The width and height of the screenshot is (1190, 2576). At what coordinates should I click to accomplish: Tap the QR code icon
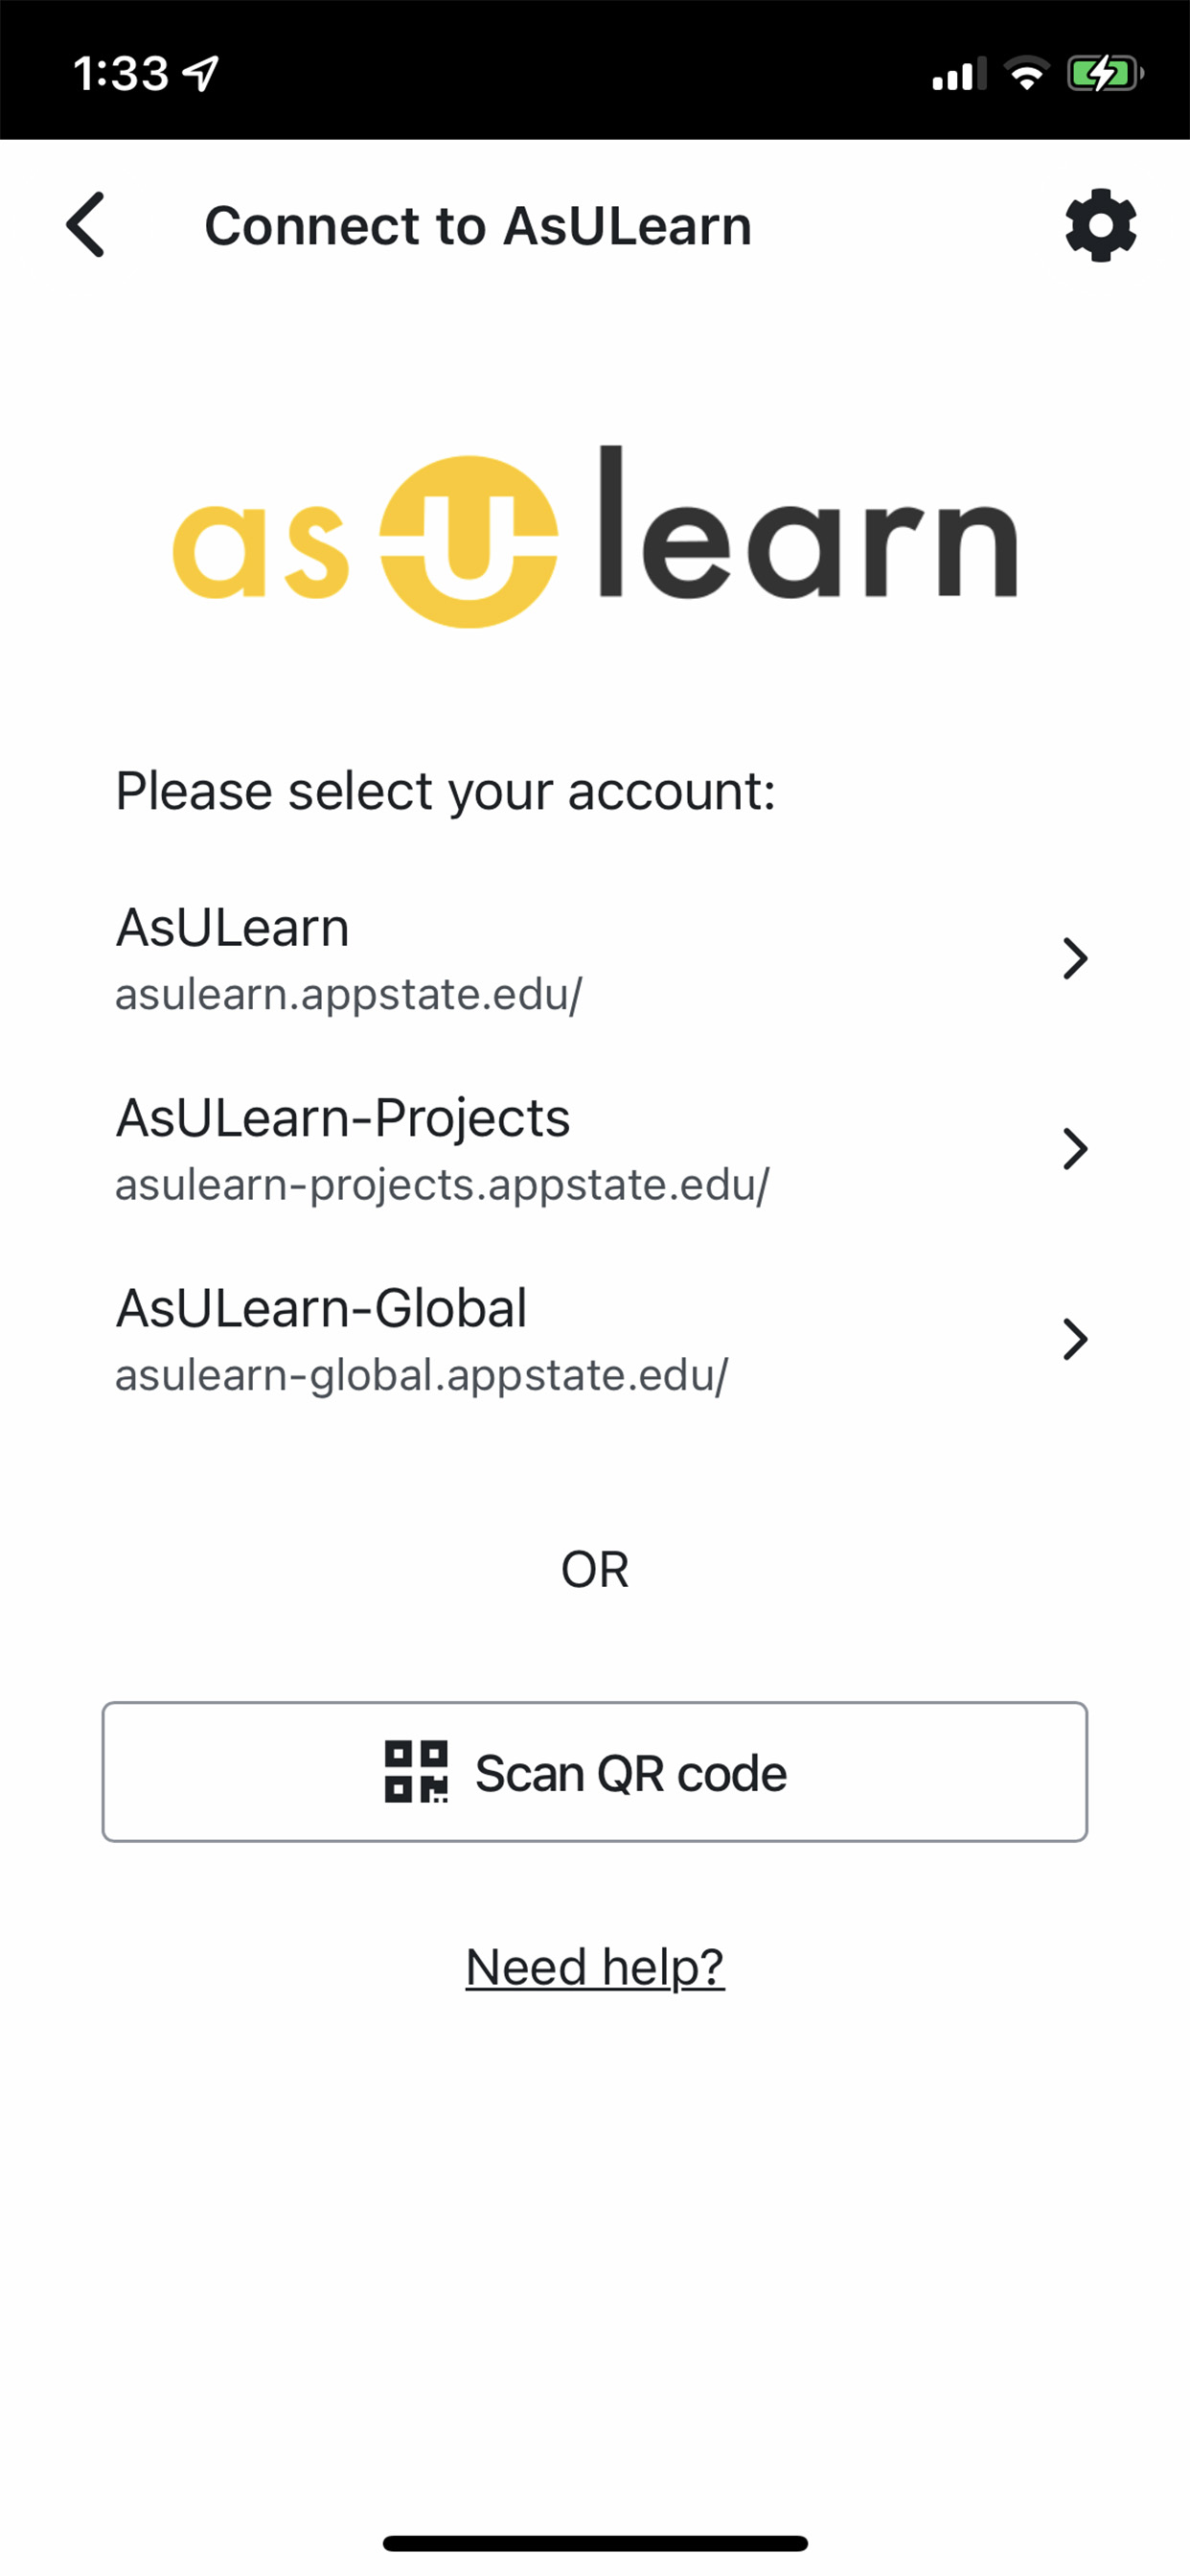[416, 1772]
